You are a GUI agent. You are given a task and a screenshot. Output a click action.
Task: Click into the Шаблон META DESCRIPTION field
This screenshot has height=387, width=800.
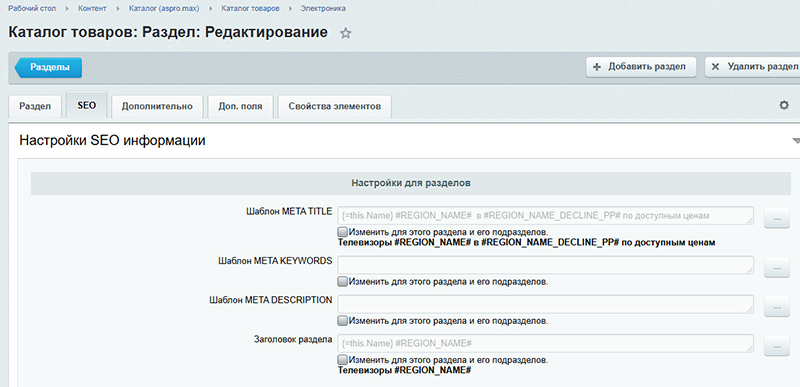[545, 304]
